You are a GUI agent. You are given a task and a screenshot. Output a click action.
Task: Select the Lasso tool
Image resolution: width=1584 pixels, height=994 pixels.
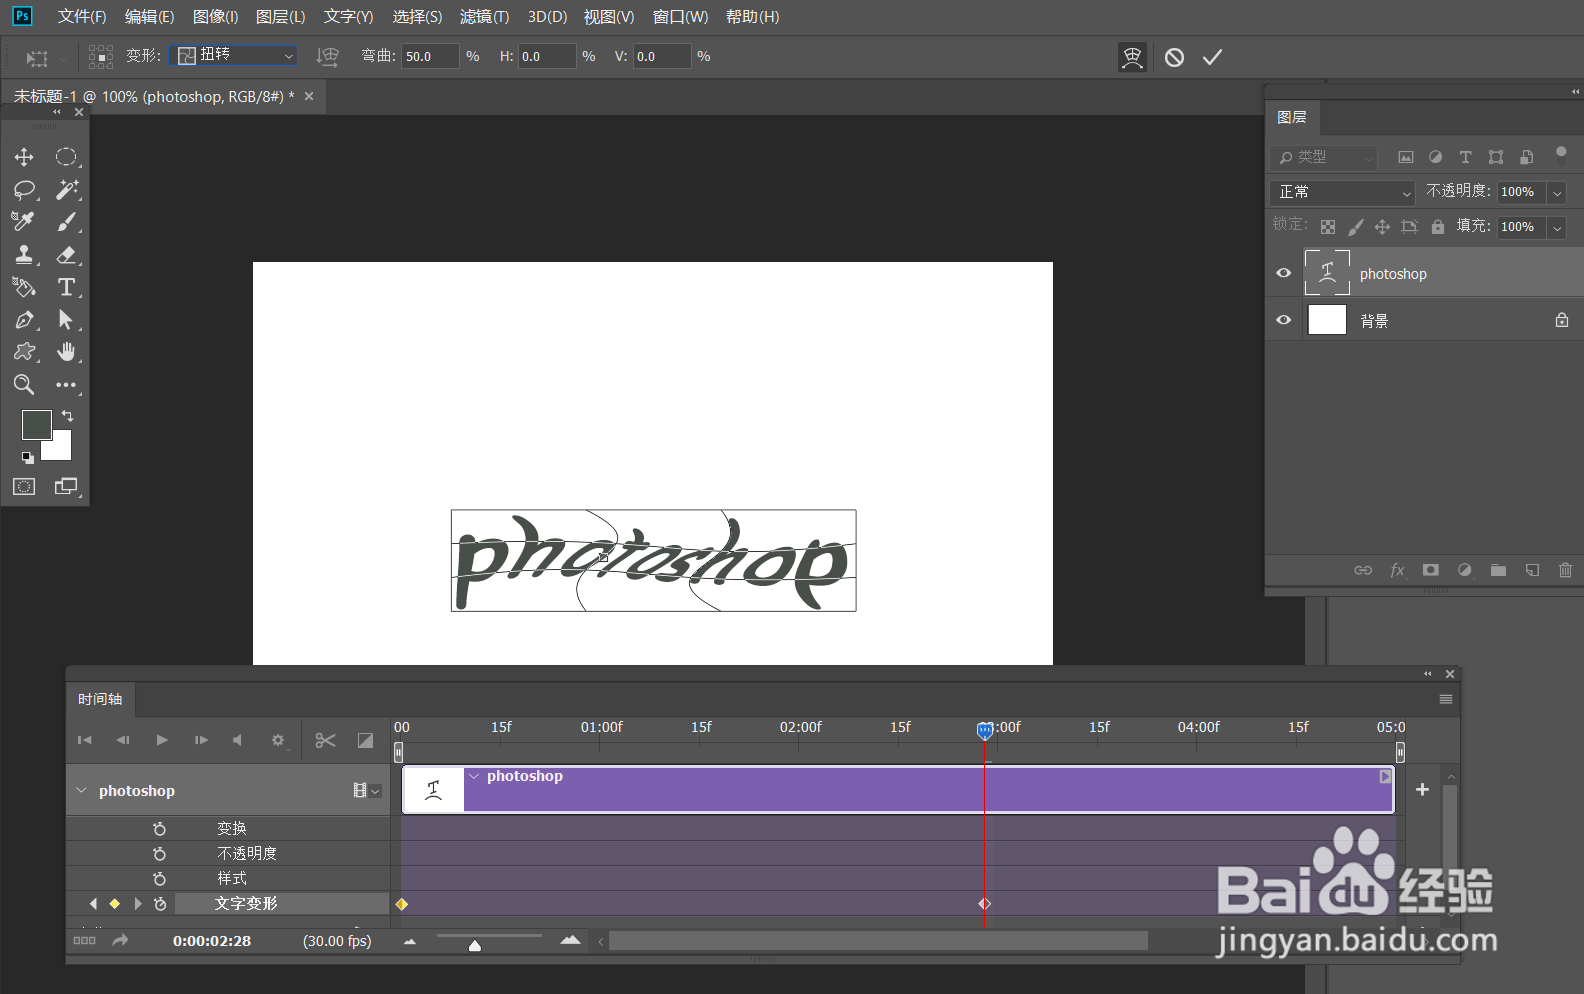[x=24, y=190]
